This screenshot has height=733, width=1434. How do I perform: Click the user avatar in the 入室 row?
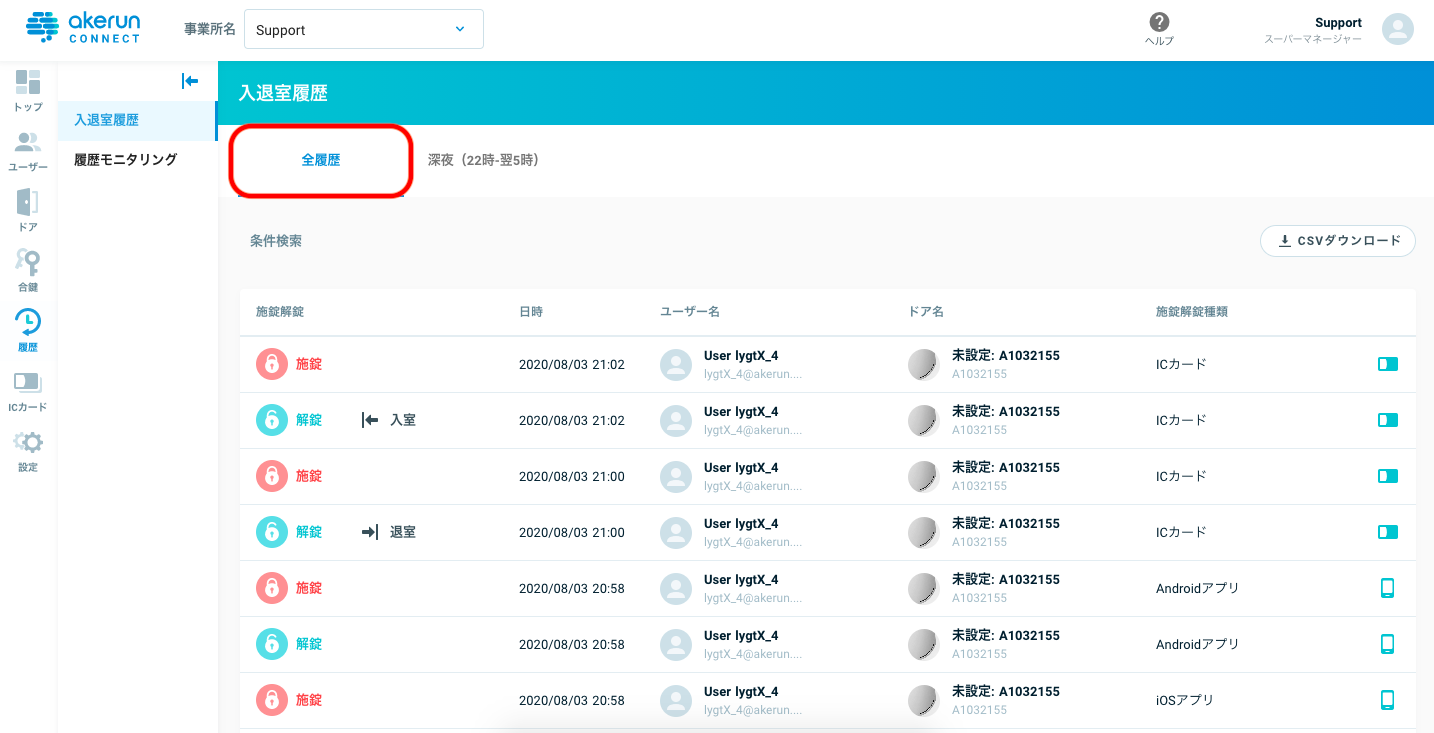[x=676, y=420]
